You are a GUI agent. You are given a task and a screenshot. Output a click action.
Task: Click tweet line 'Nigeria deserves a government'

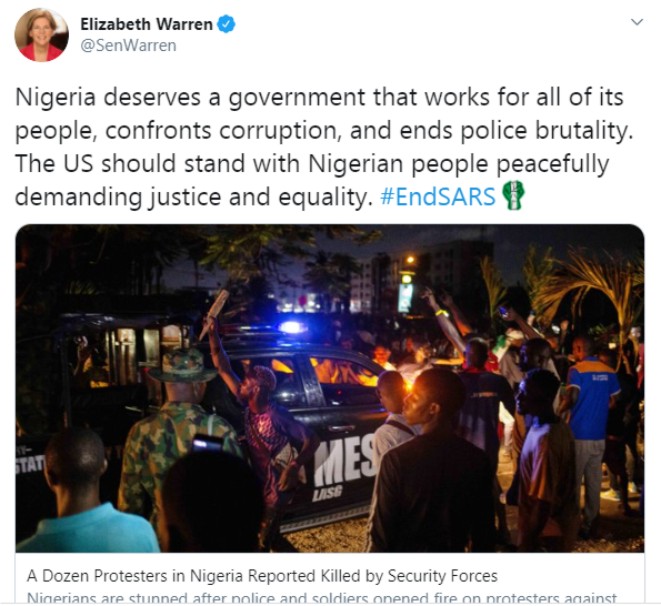pos(319,97)
